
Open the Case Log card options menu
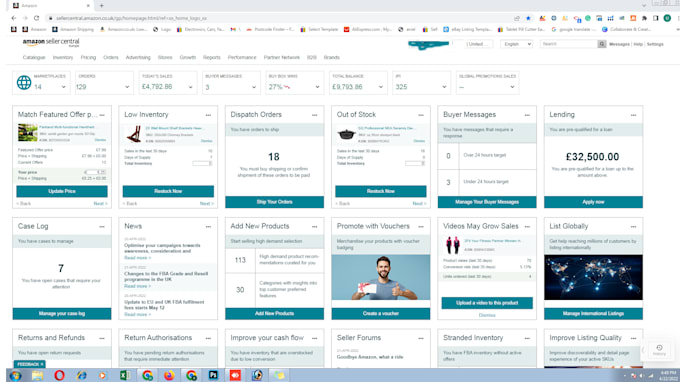coord(102,227)
